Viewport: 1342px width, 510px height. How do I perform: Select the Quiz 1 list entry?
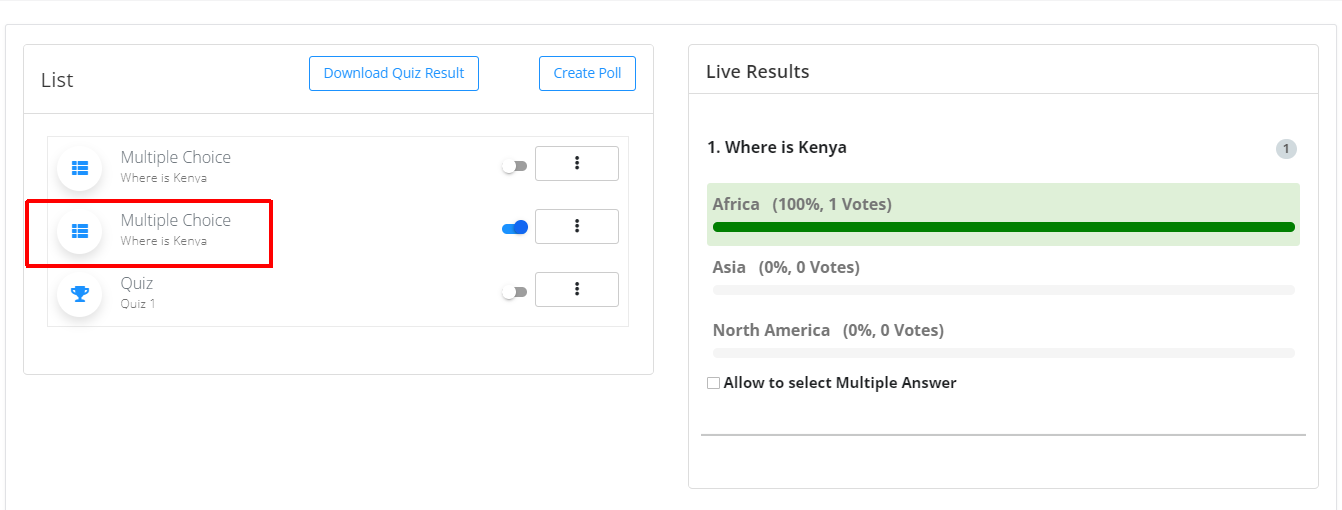click(138, 292)
